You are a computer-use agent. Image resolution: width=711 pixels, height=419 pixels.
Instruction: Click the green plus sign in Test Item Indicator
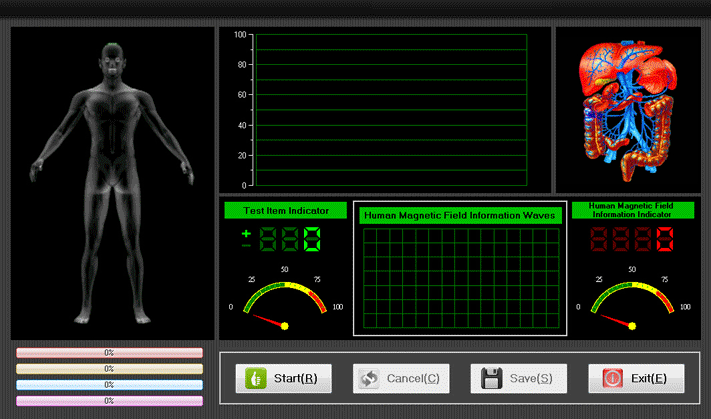[x=246, y=233]
